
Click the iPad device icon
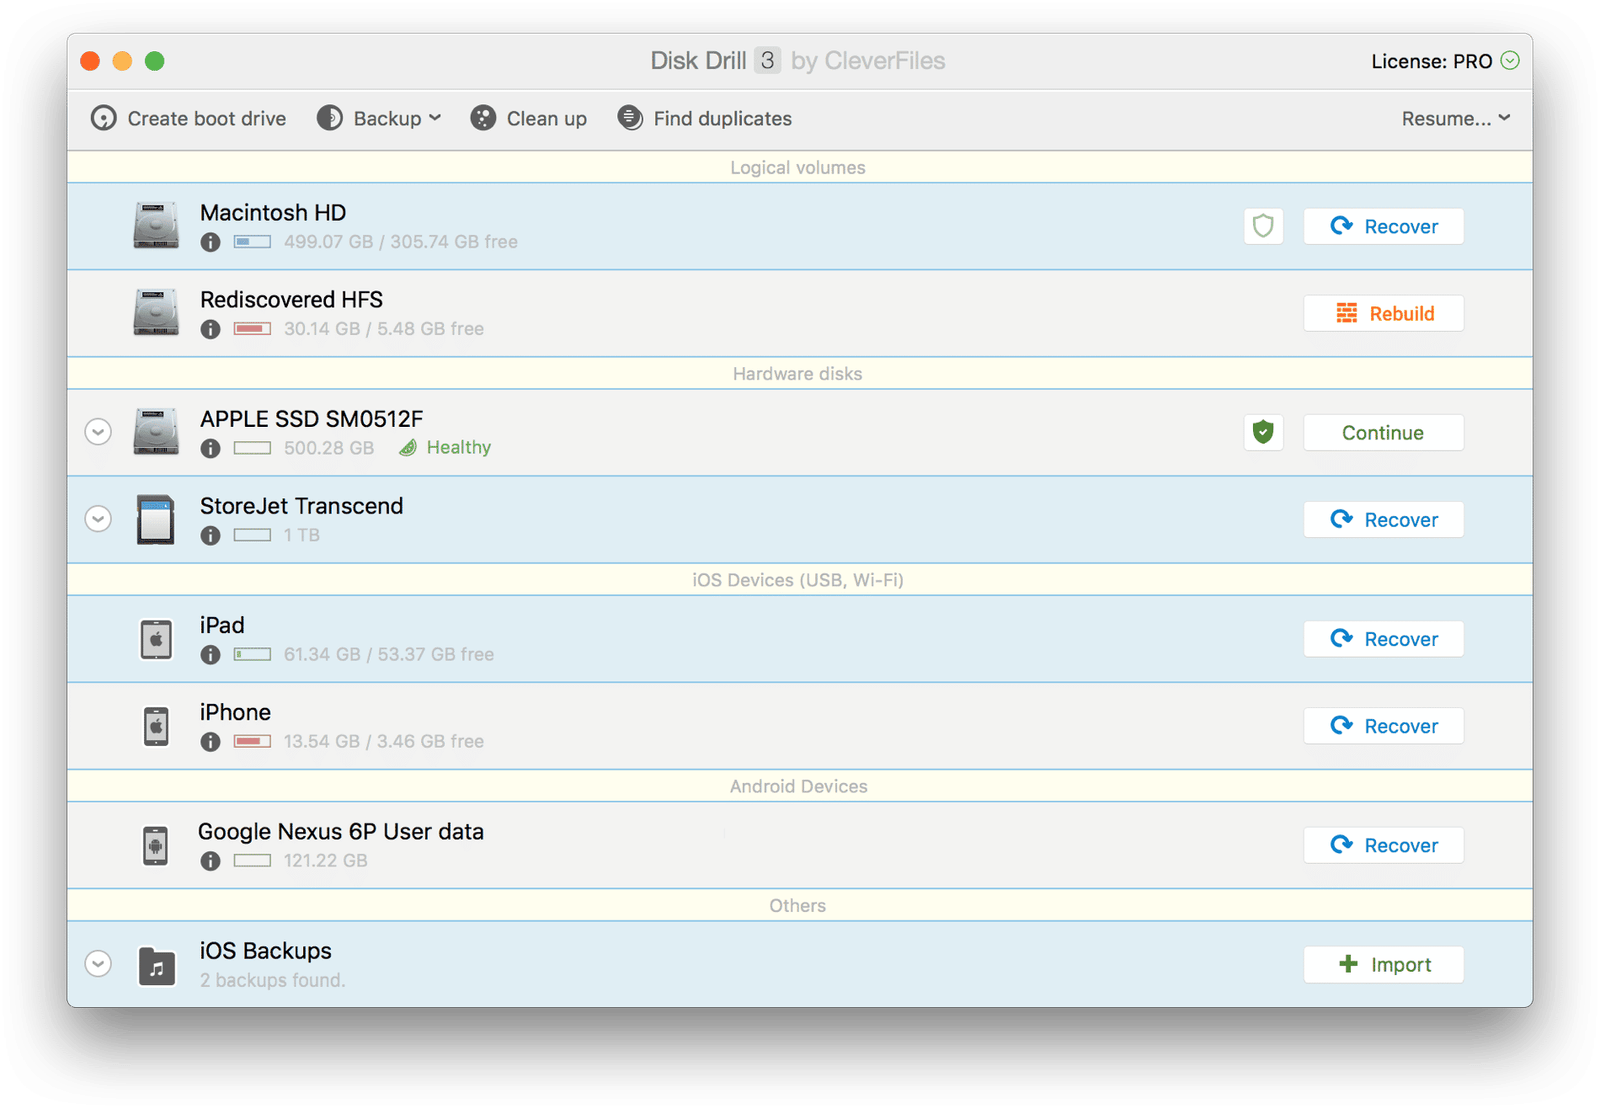(156, 639)
